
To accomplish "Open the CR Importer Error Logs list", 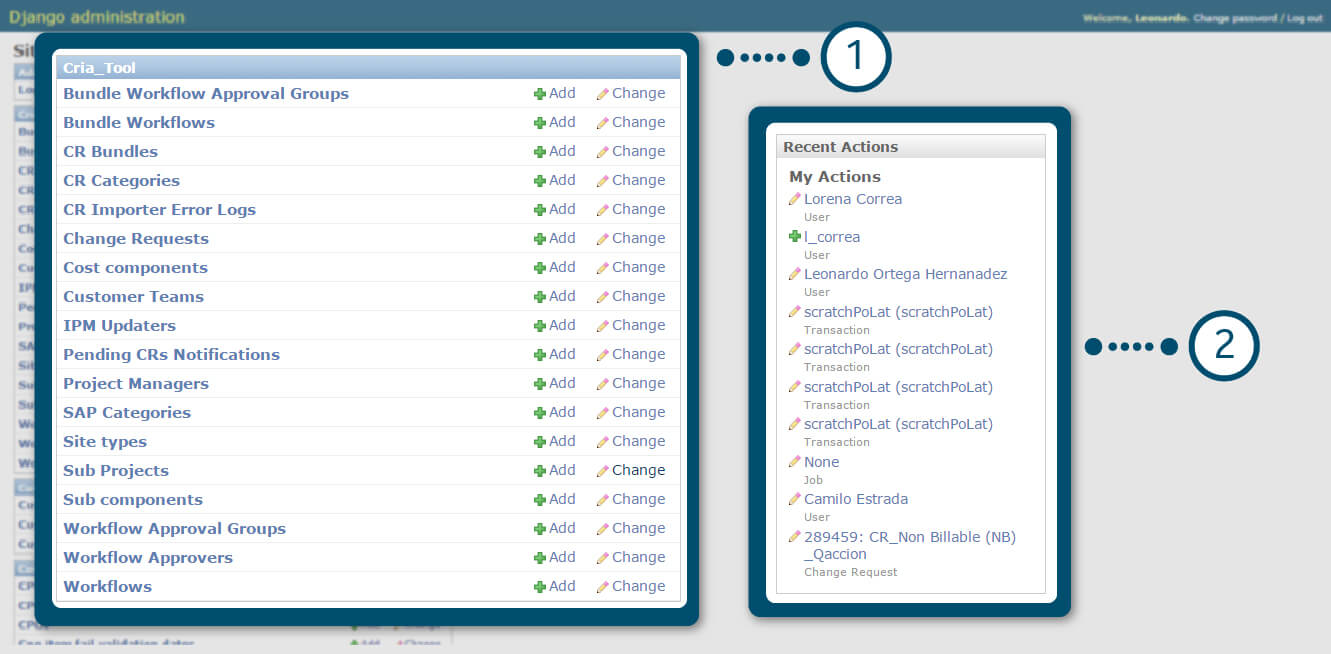I will (x=159, y=210).
